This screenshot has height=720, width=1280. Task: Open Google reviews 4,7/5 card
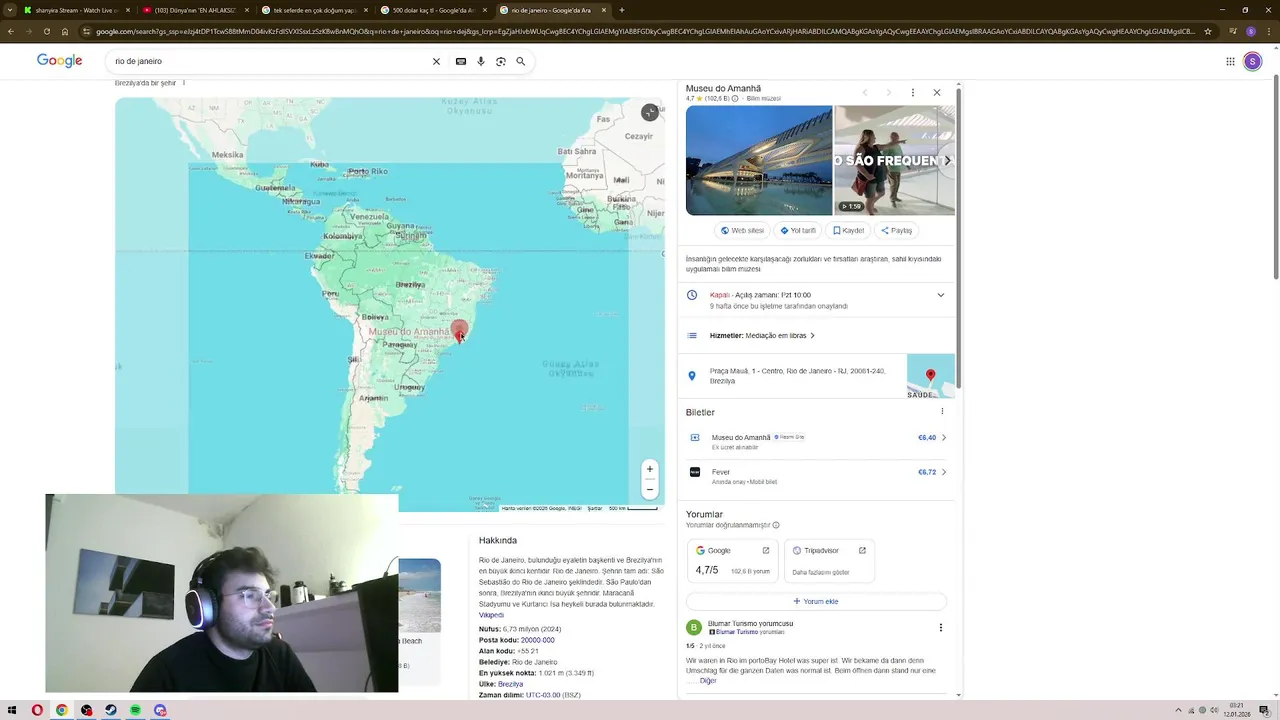coord(732,561)
